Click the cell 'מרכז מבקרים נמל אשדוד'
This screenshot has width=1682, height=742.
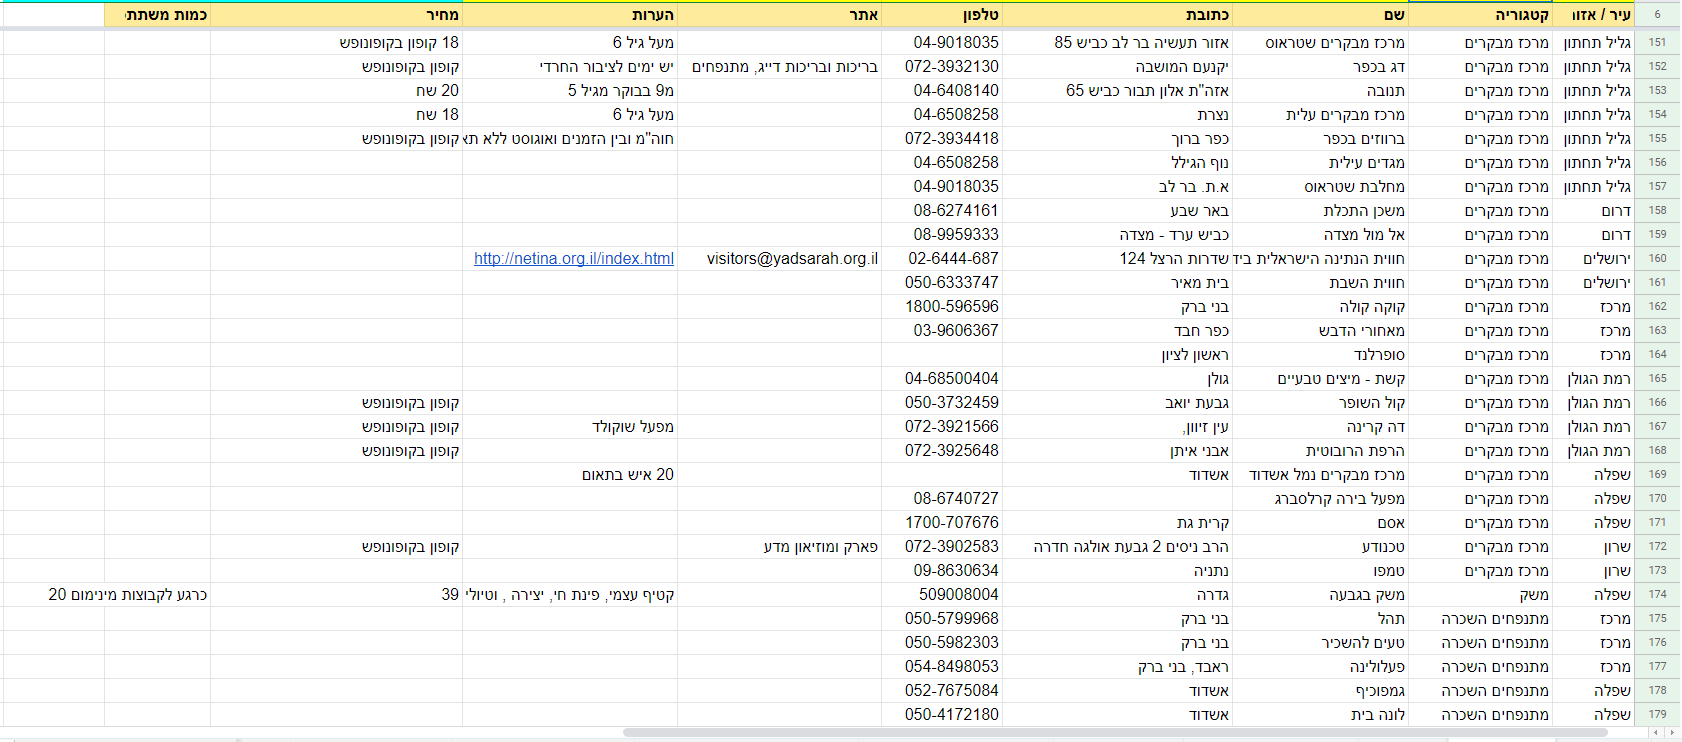[x=1320, y=475]
